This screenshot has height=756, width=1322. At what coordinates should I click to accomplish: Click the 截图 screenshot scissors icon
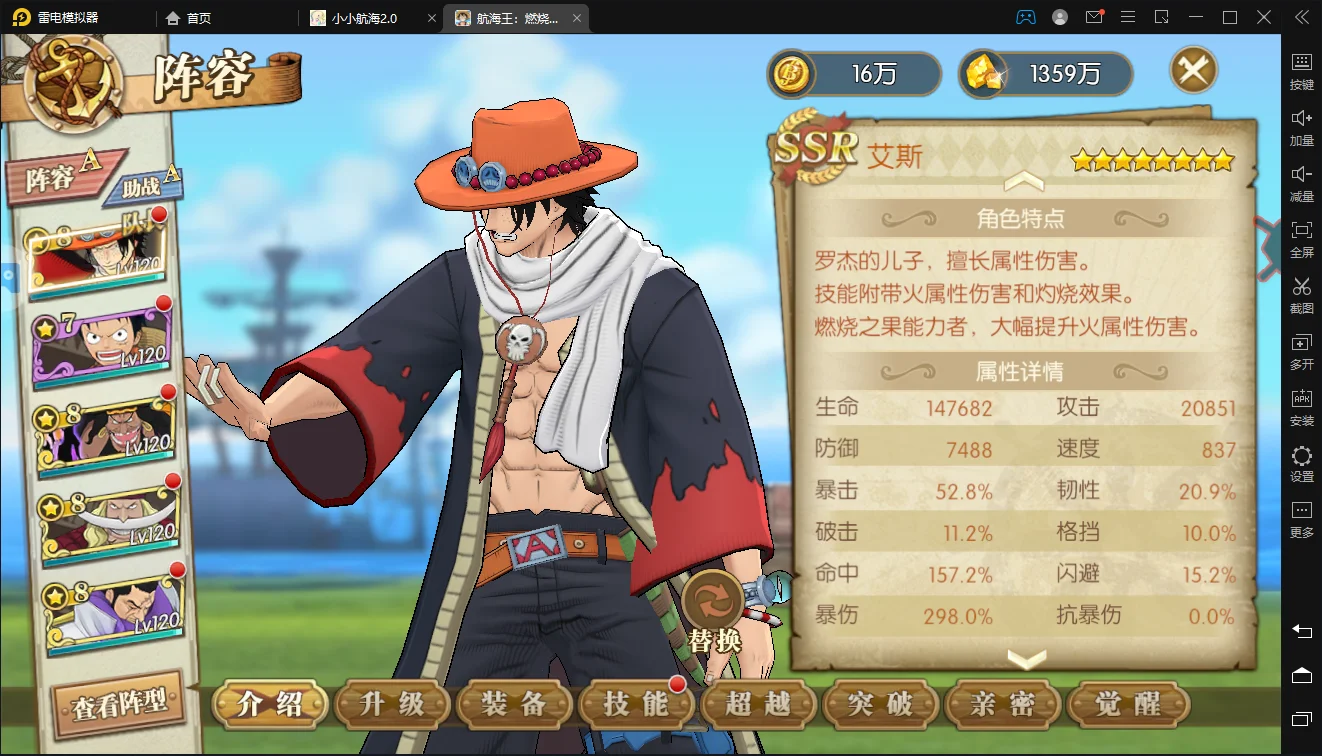click(1301, 295)
